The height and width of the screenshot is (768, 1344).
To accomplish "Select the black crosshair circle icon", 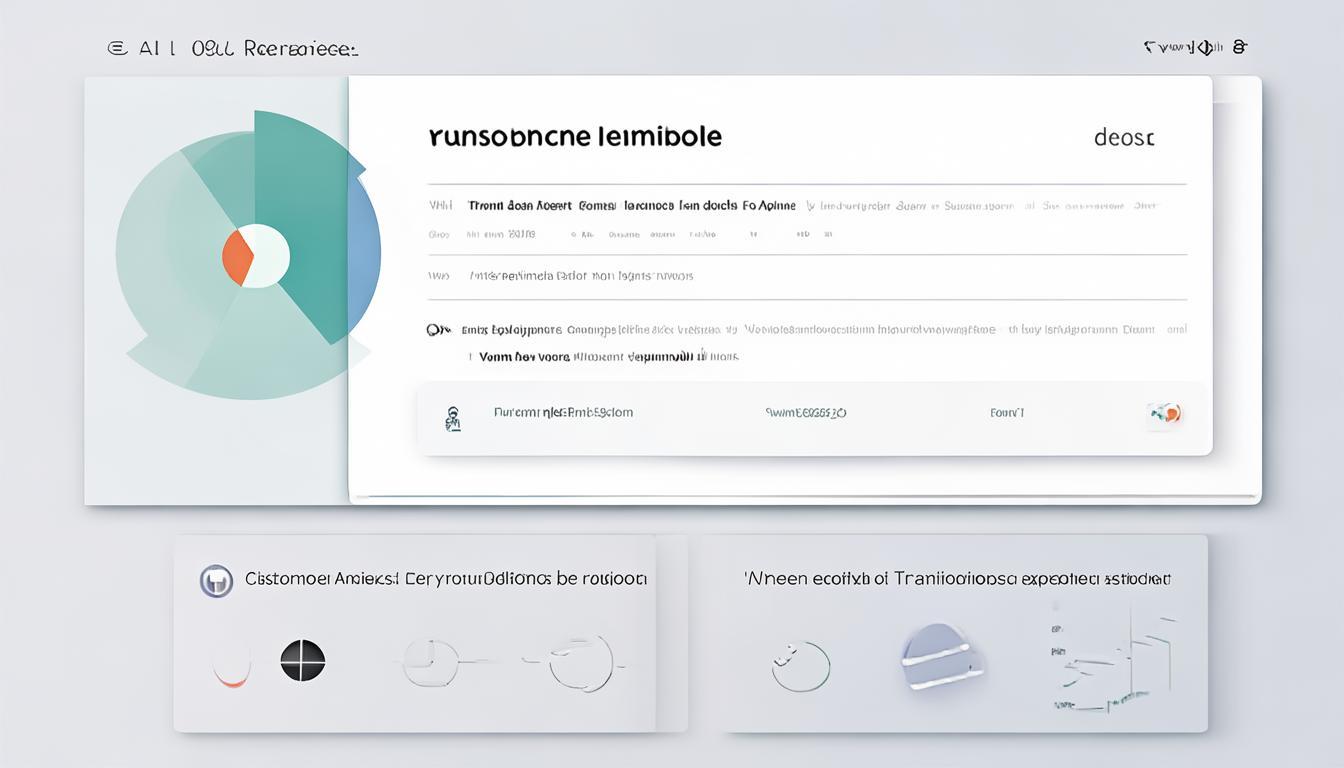I will [303, 661].
